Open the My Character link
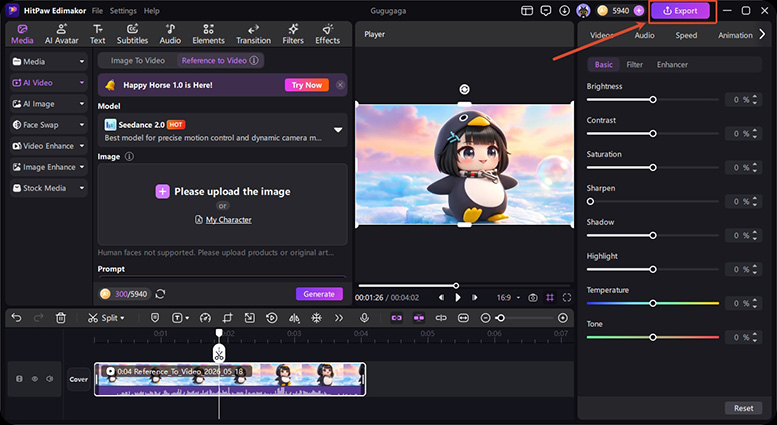This screenshot has width=777, height=425. [x=228, y=219]
